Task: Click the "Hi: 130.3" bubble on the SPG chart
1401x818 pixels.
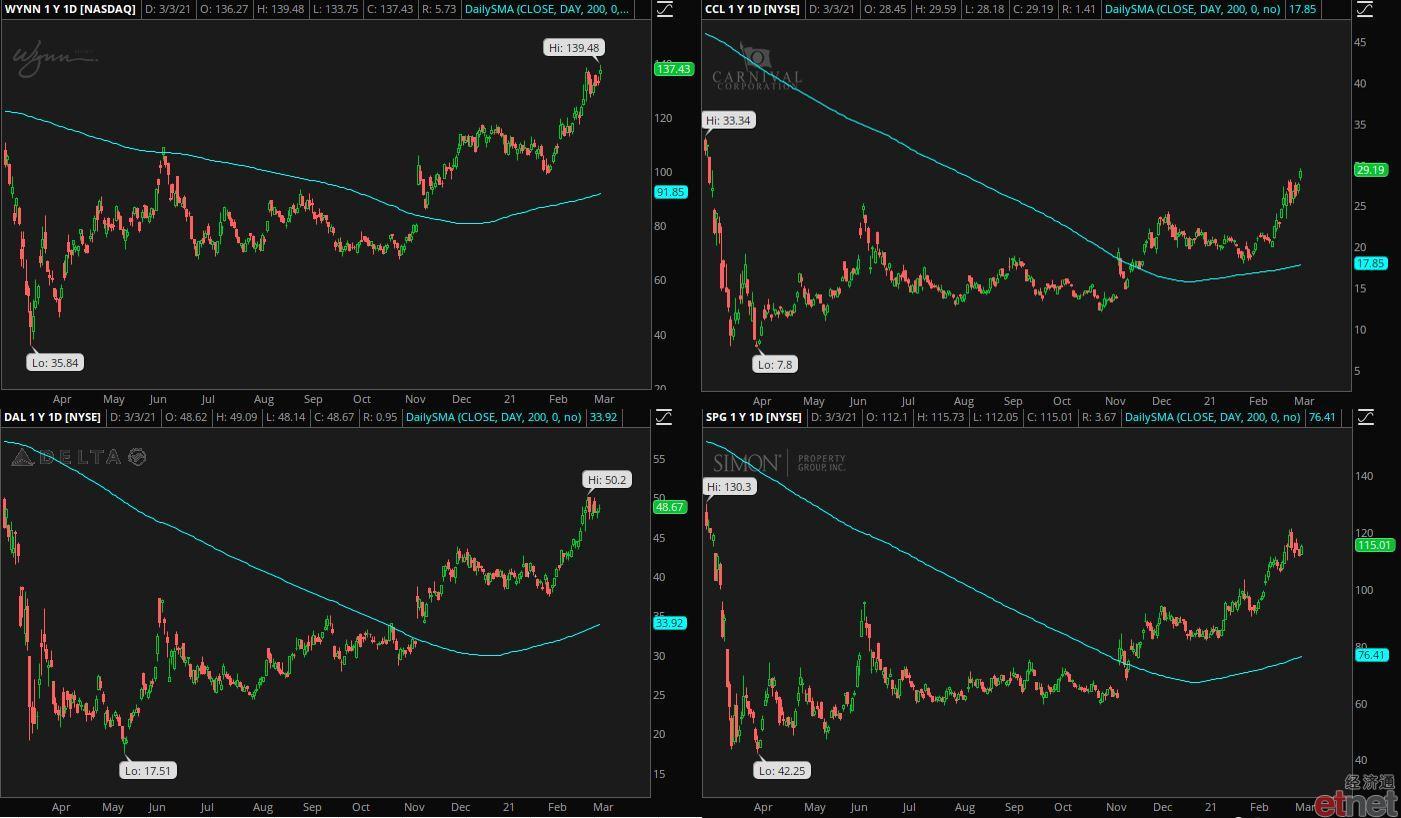Action: 729,487
